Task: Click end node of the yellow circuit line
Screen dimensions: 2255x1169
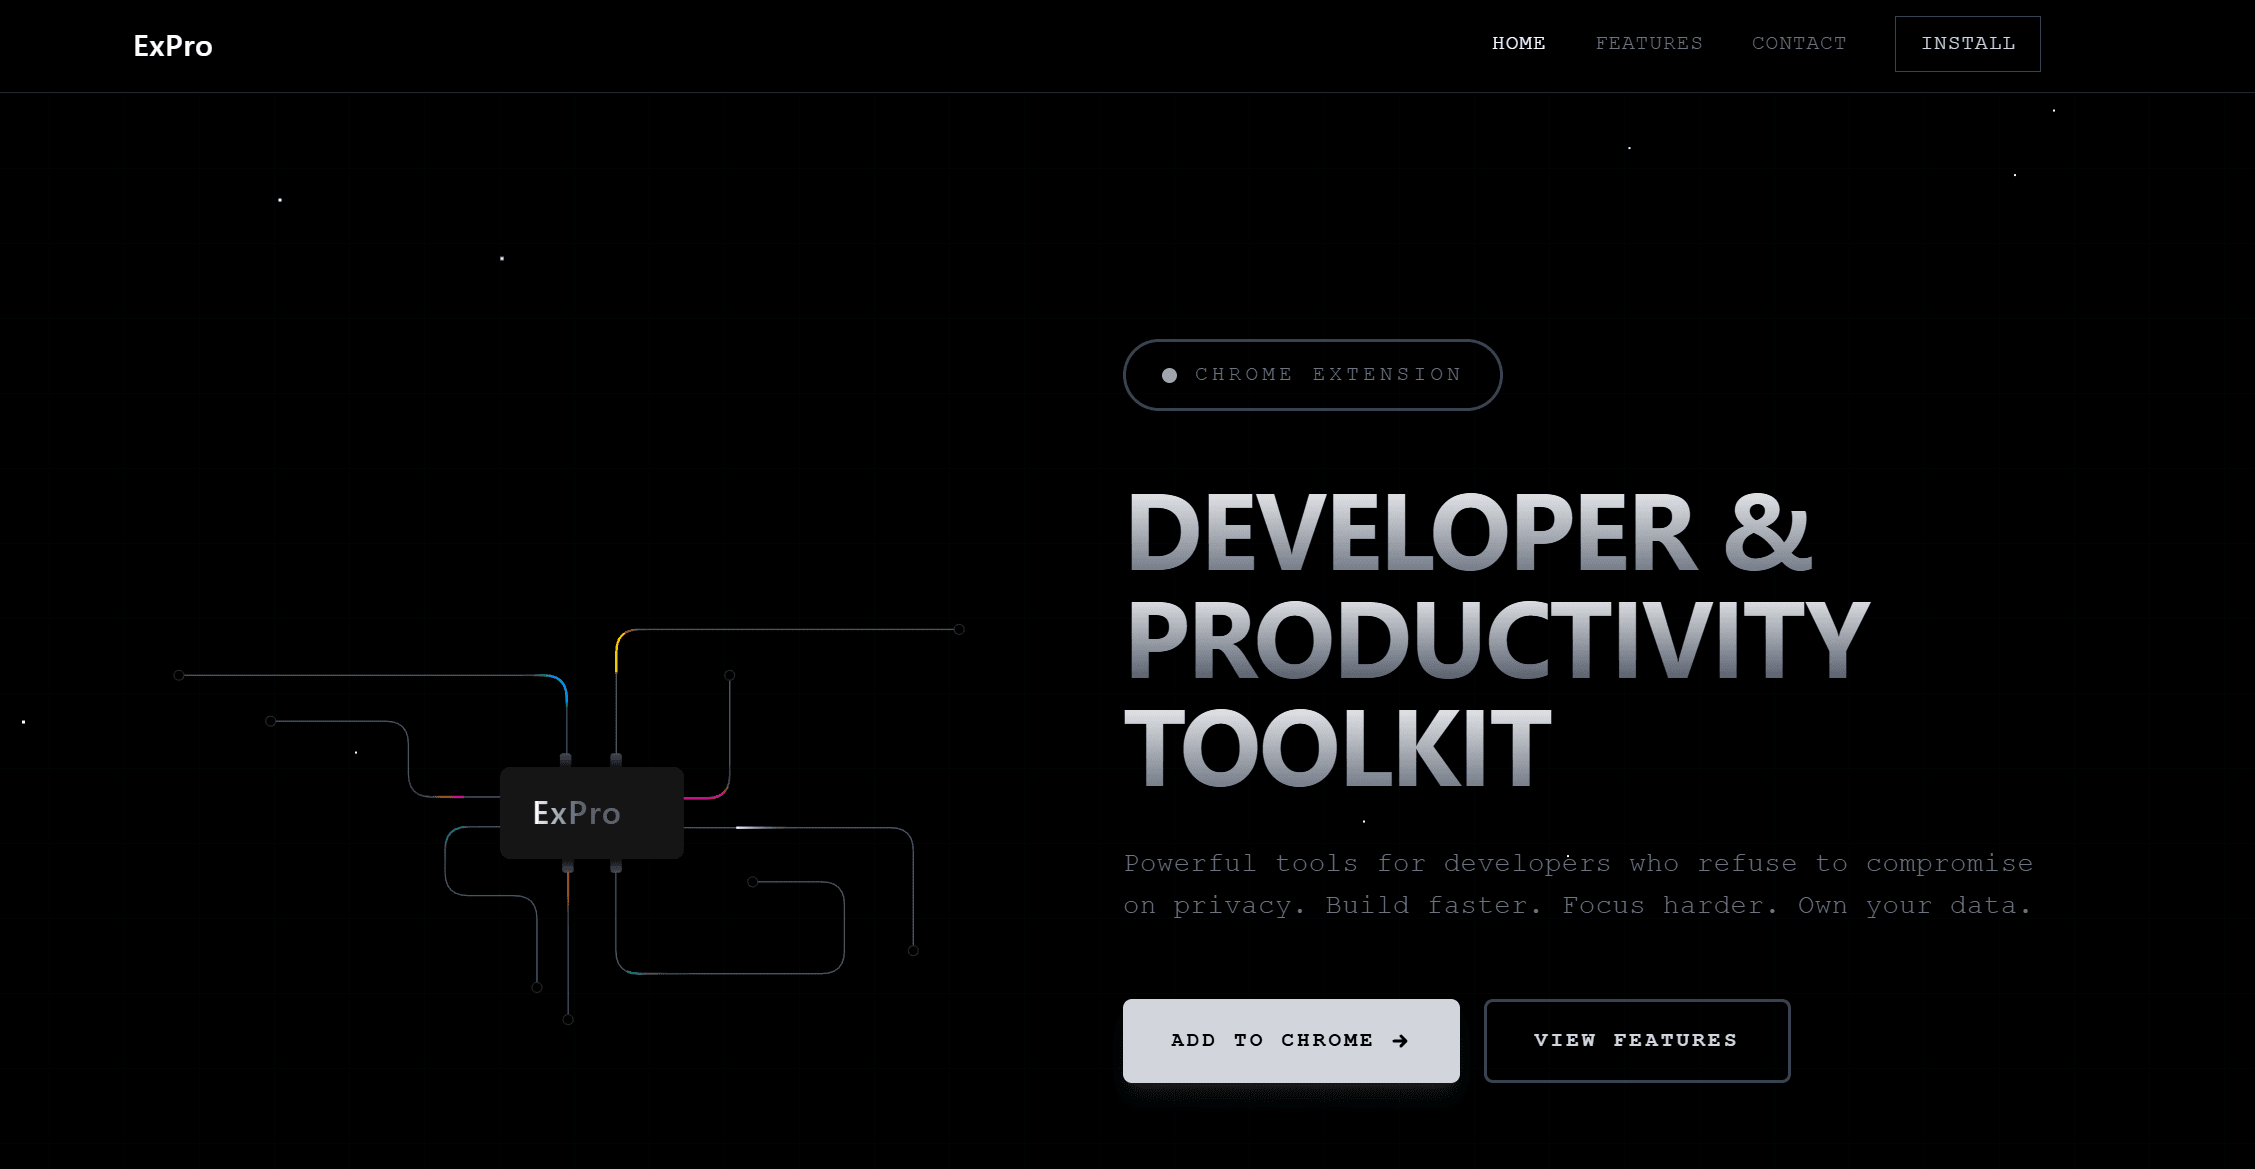Action: [x=958, y=629]
